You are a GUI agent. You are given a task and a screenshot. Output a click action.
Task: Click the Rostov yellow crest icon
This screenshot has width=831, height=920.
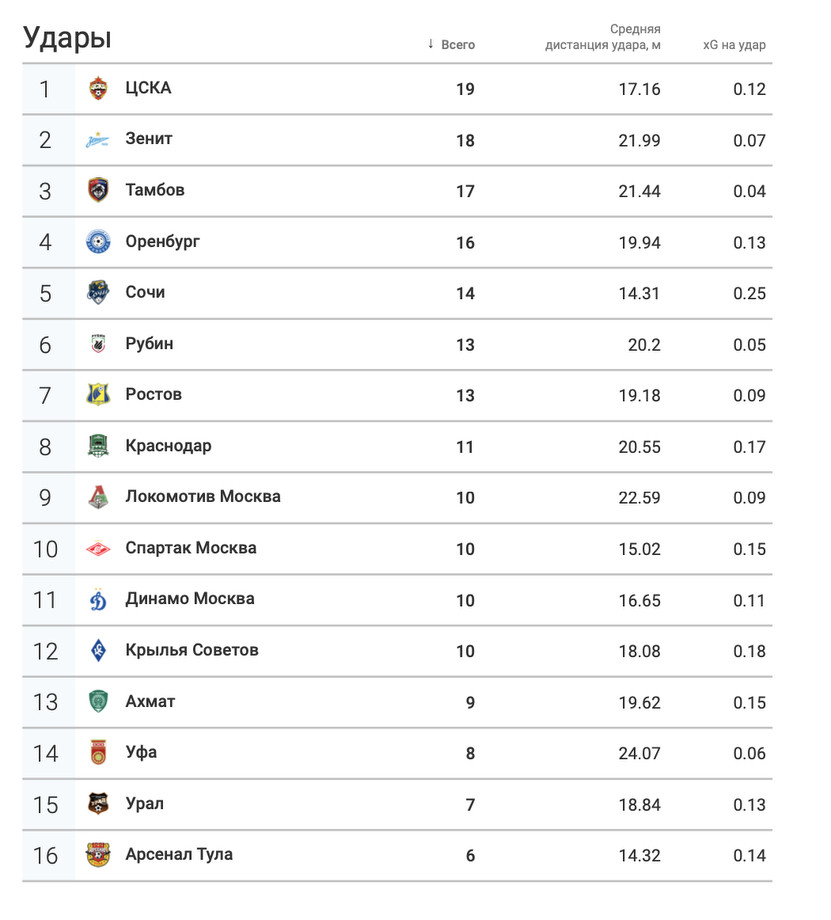click(98, 395)
